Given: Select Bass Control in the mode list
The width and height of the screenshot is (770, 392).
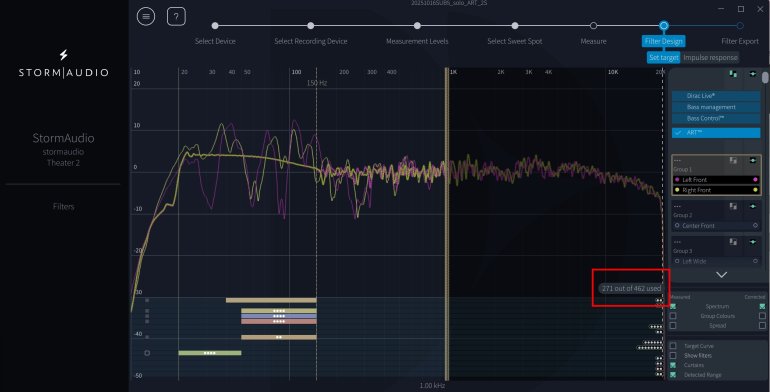Looking at the screenshot, I should click(x=716, y=118).
